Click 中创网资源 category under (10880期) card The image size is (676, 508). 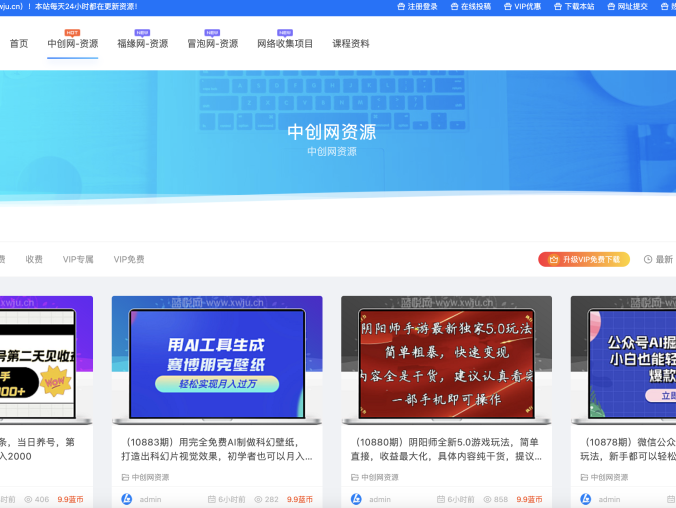[380, 477]
